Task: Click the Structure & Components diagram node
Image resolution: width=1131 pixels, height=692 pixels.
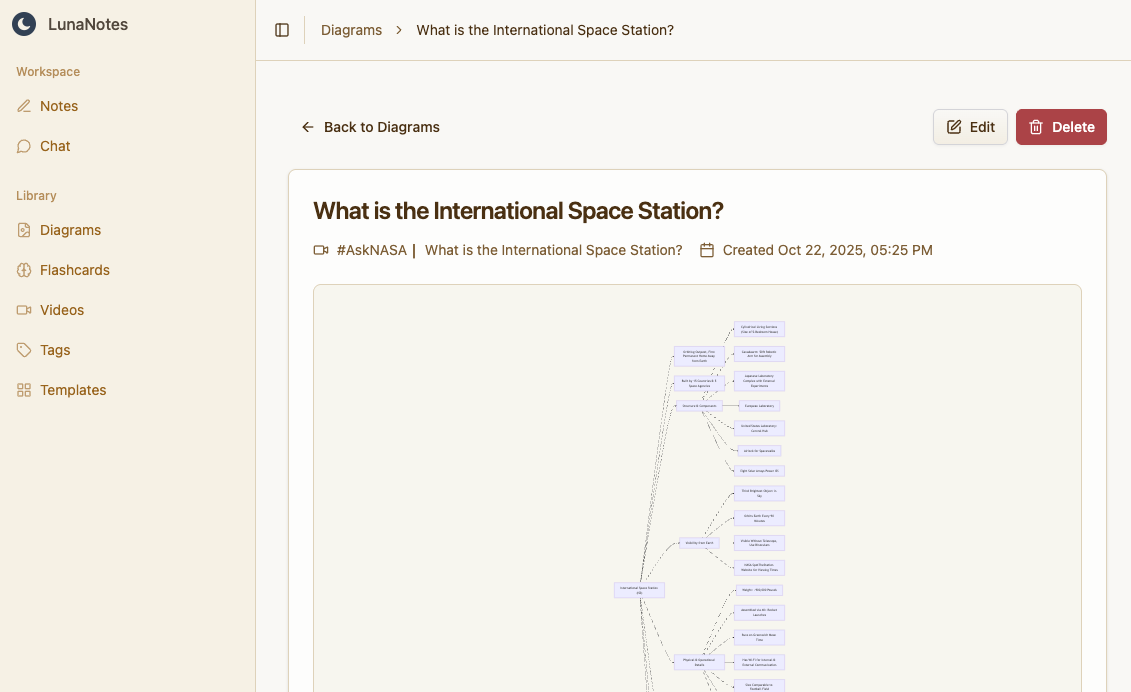Action: tap(699, 406)
